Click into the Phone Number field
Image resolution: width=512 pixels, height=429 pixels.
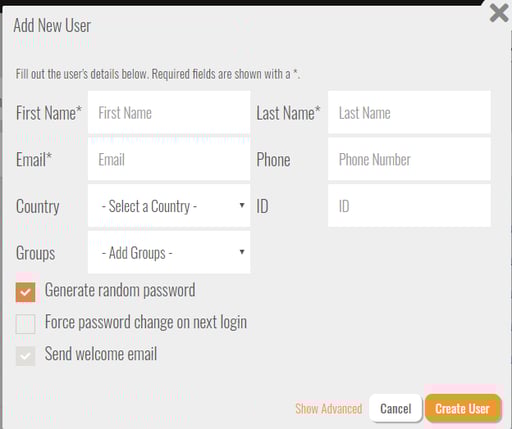409,159
